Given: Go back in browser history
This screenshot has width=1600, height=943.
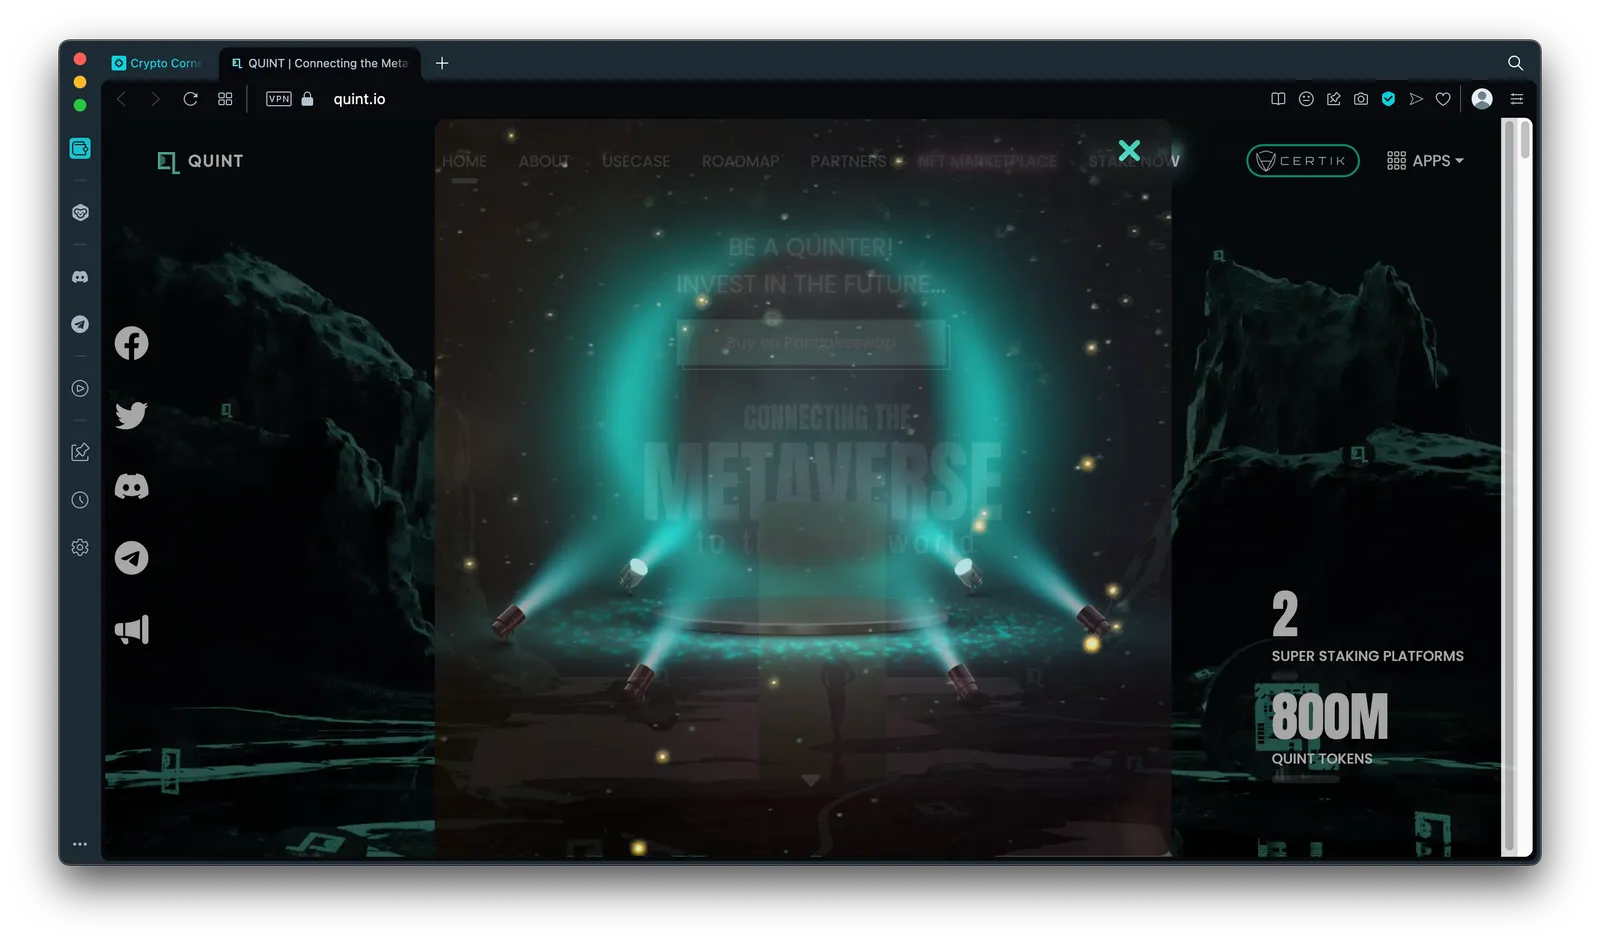Looking at the screenshot, I should [x=122, y=99].
